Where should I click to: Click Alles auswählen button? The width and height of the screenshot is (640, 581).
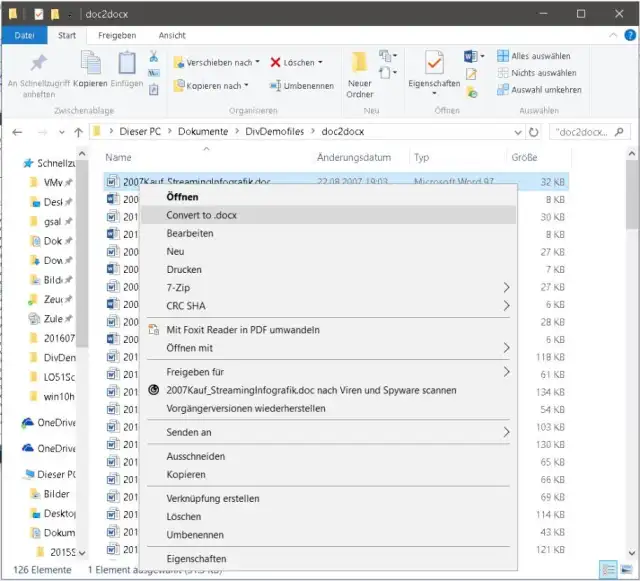click(540, 57)
